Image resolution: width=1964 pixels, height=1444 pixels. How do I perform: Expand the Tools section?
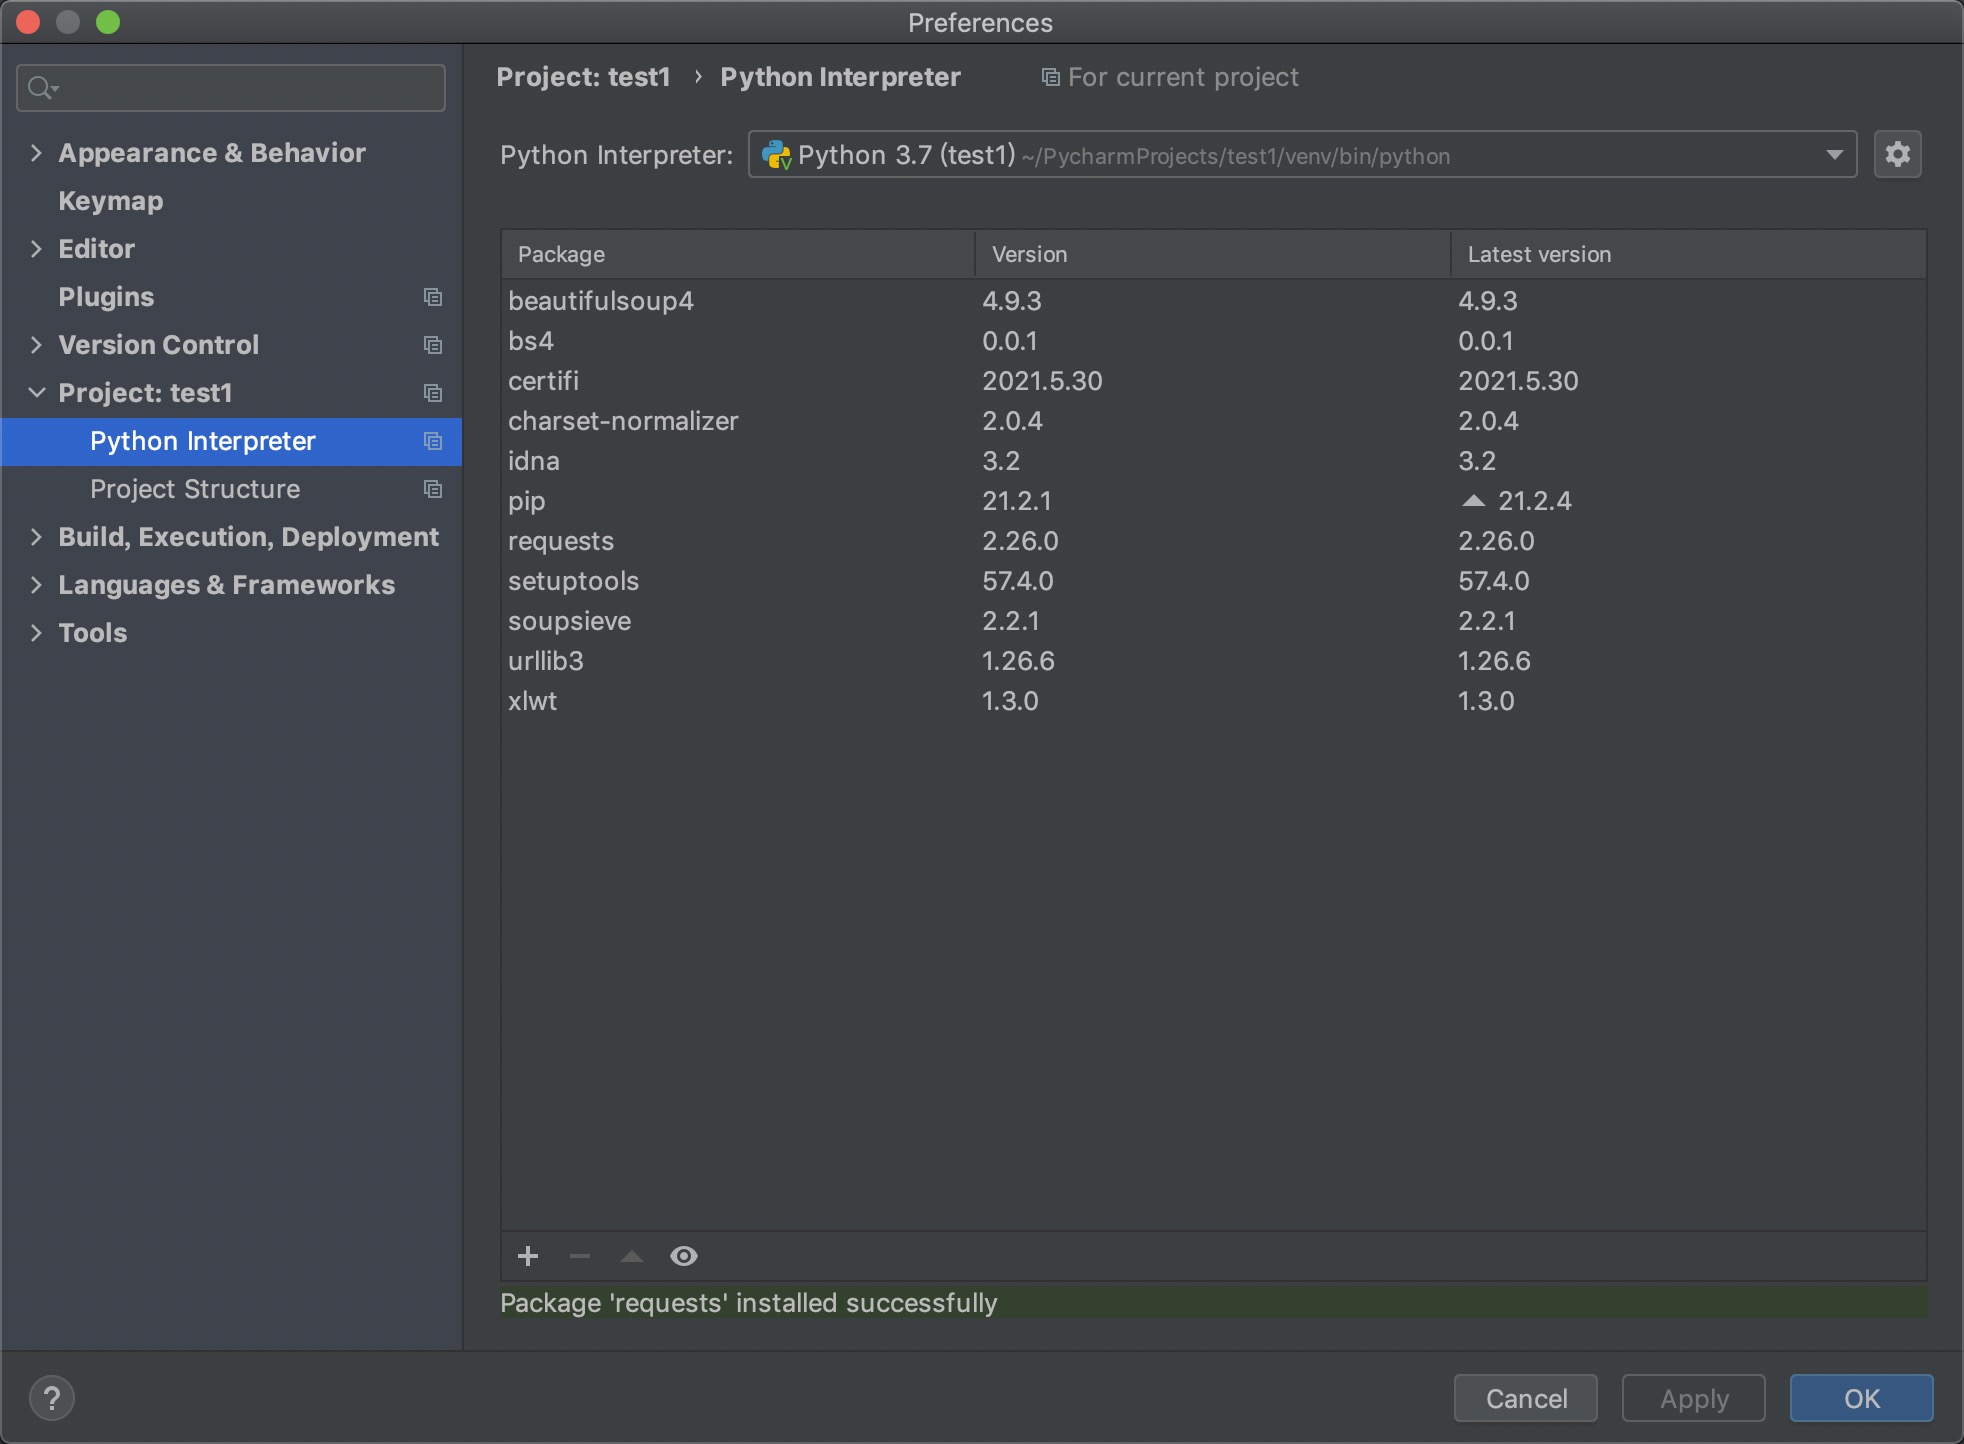click(x=36, y=633)
